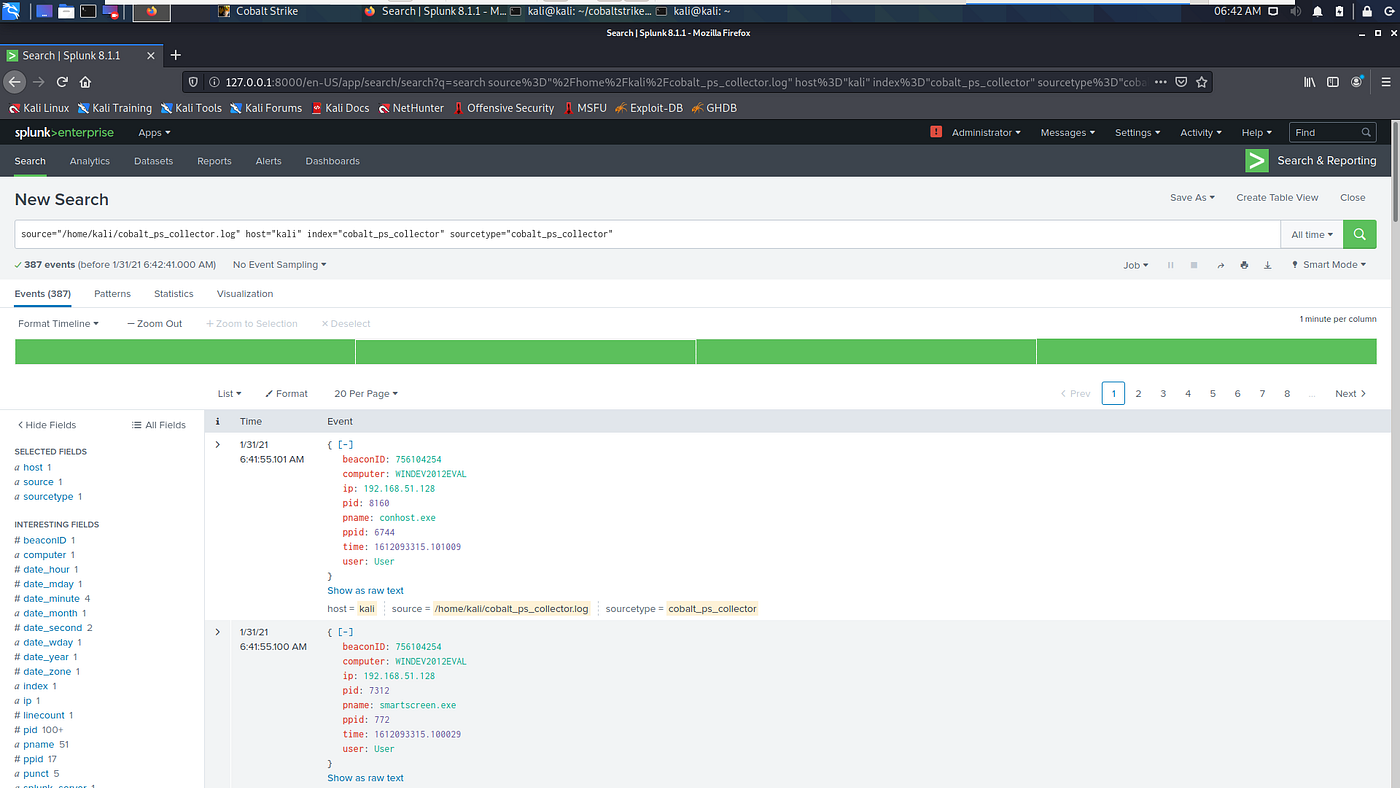1400x788 pixels.
Task: Show site information for 127.0.0.1
Action: 214,82
